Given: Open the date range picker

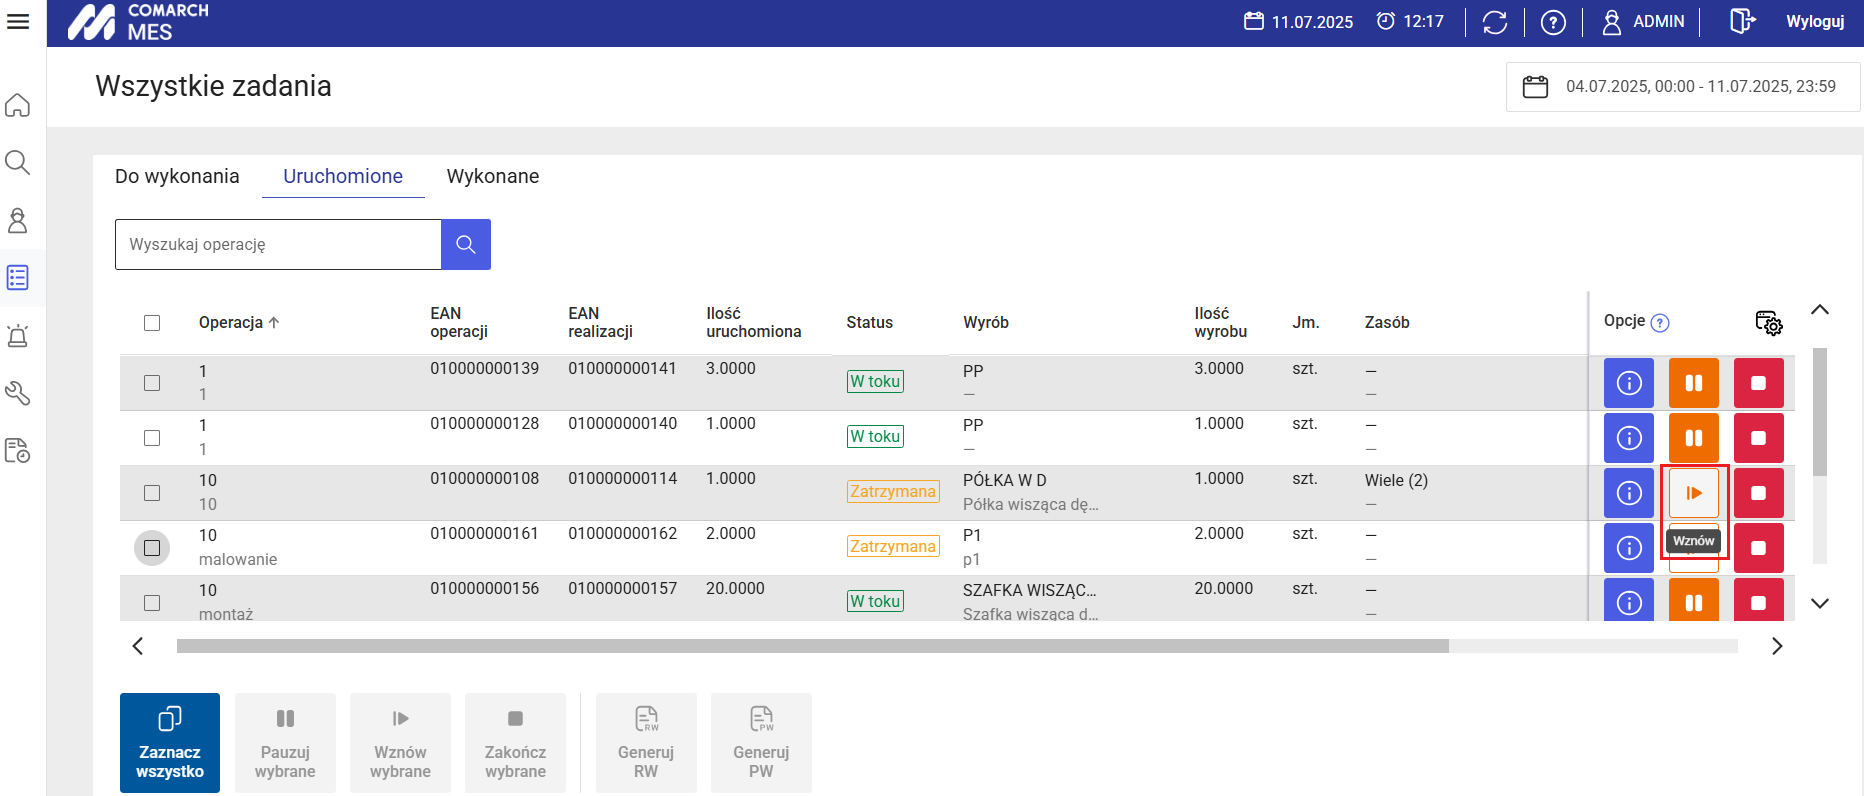Looking at the screenshot, I should tap(1682, 87).
